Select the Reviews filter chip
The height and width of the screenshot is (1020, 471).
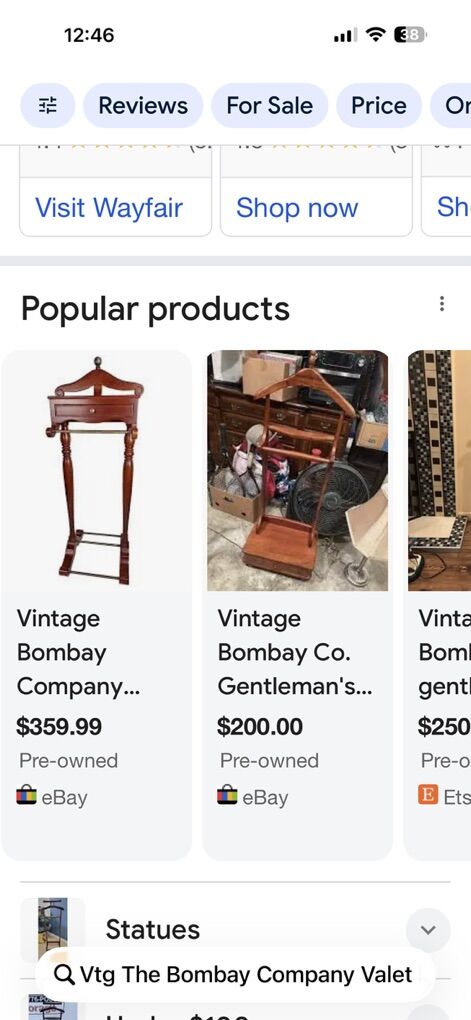click(143, 105)
